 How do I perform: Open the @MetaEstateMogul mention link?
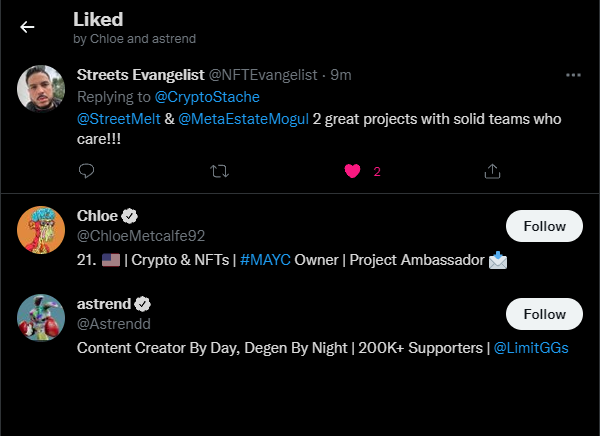click(x=235, y=119)
